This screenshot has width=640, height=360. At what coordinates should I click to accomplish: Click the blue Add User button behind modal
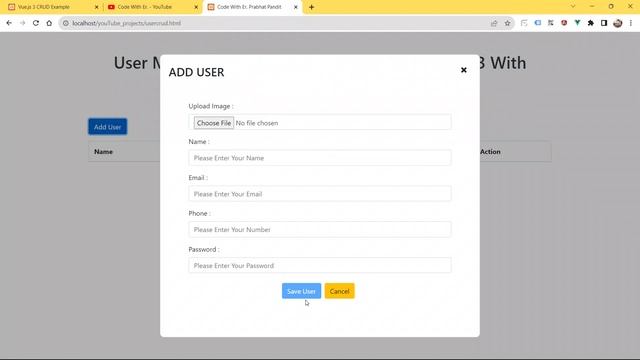click(x=107, y=127)
